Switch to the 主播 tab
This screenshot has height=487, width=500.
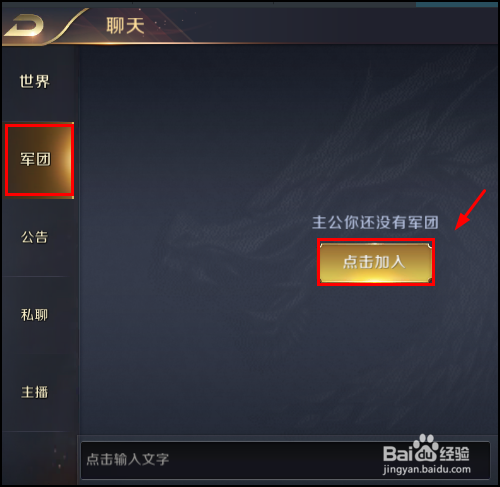[x=35, y=392]
